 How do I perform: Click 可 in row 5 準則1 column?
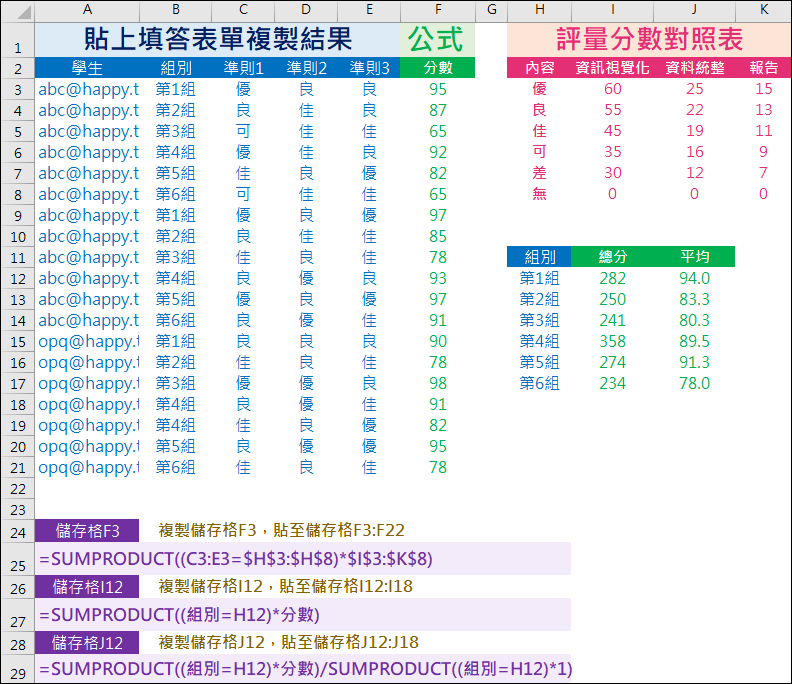point(243,131)
